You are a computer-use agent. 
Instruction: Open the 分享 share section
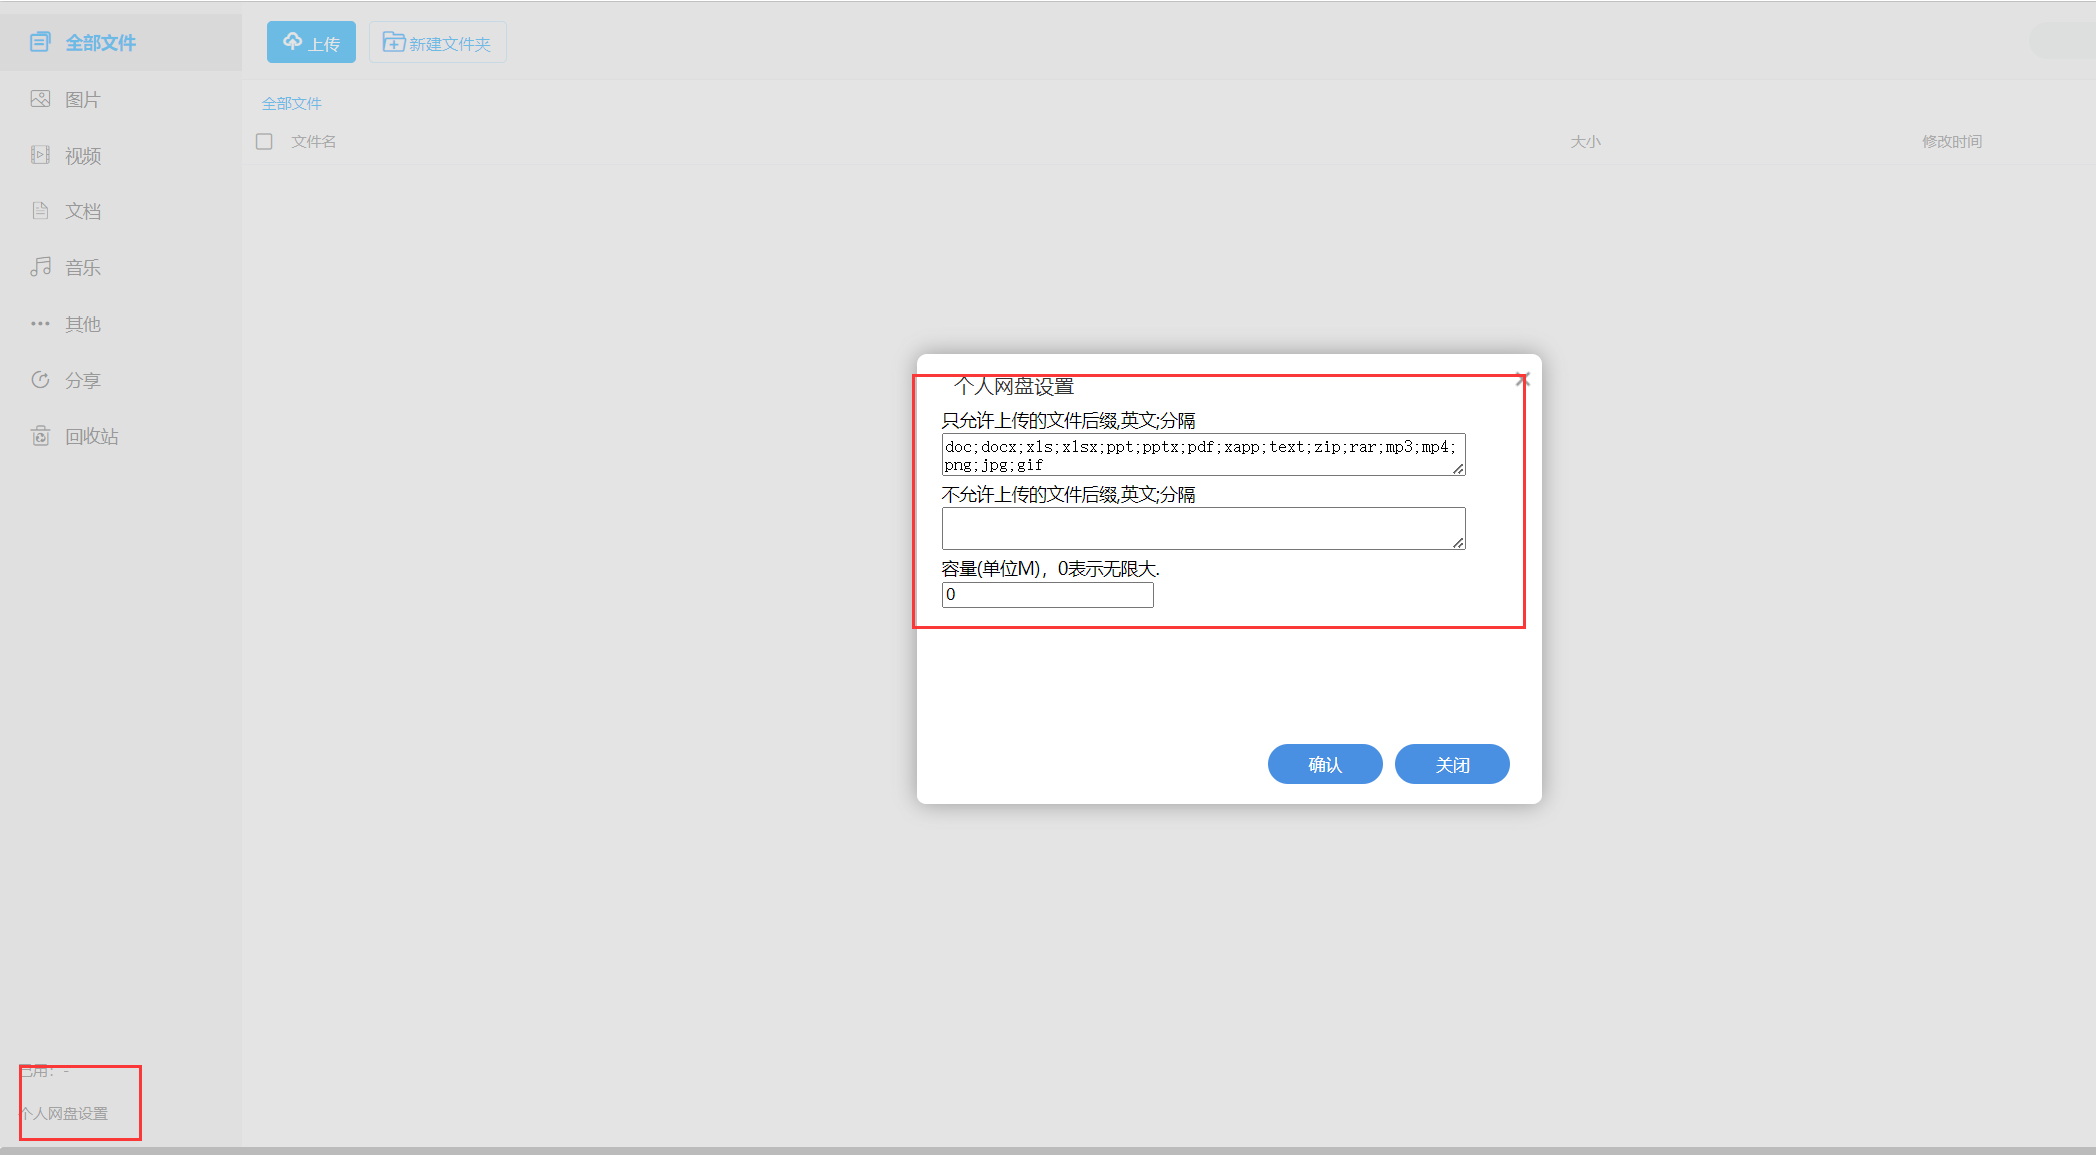click(x=82, y=380)
